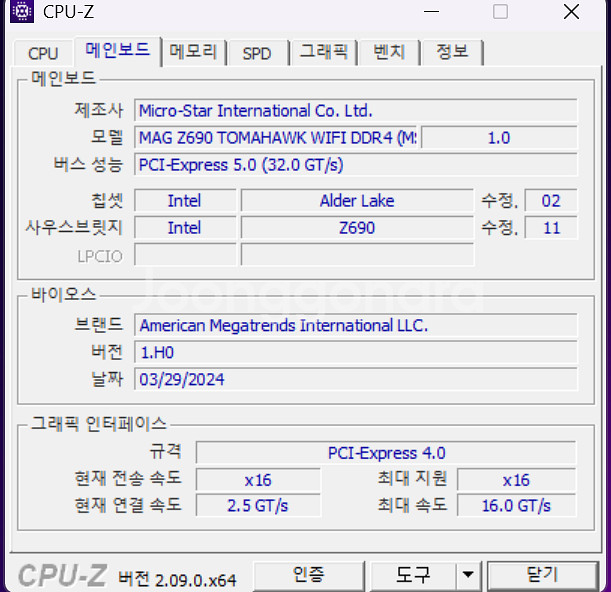This screenshot has width=611, height=592.
Task: Click the BIOS version 1.H0 field
Action: pyautogui.click(x=355, y=352)
